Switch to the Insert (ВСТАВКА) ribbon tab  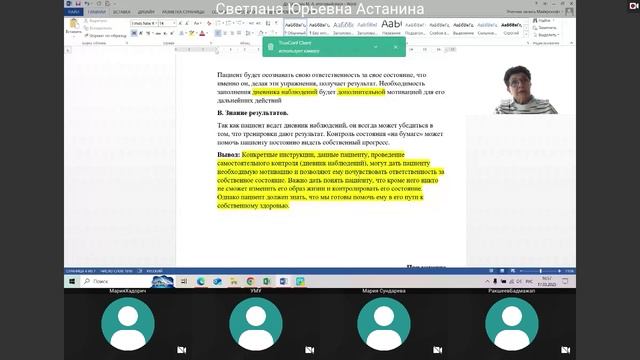point(122,12)
